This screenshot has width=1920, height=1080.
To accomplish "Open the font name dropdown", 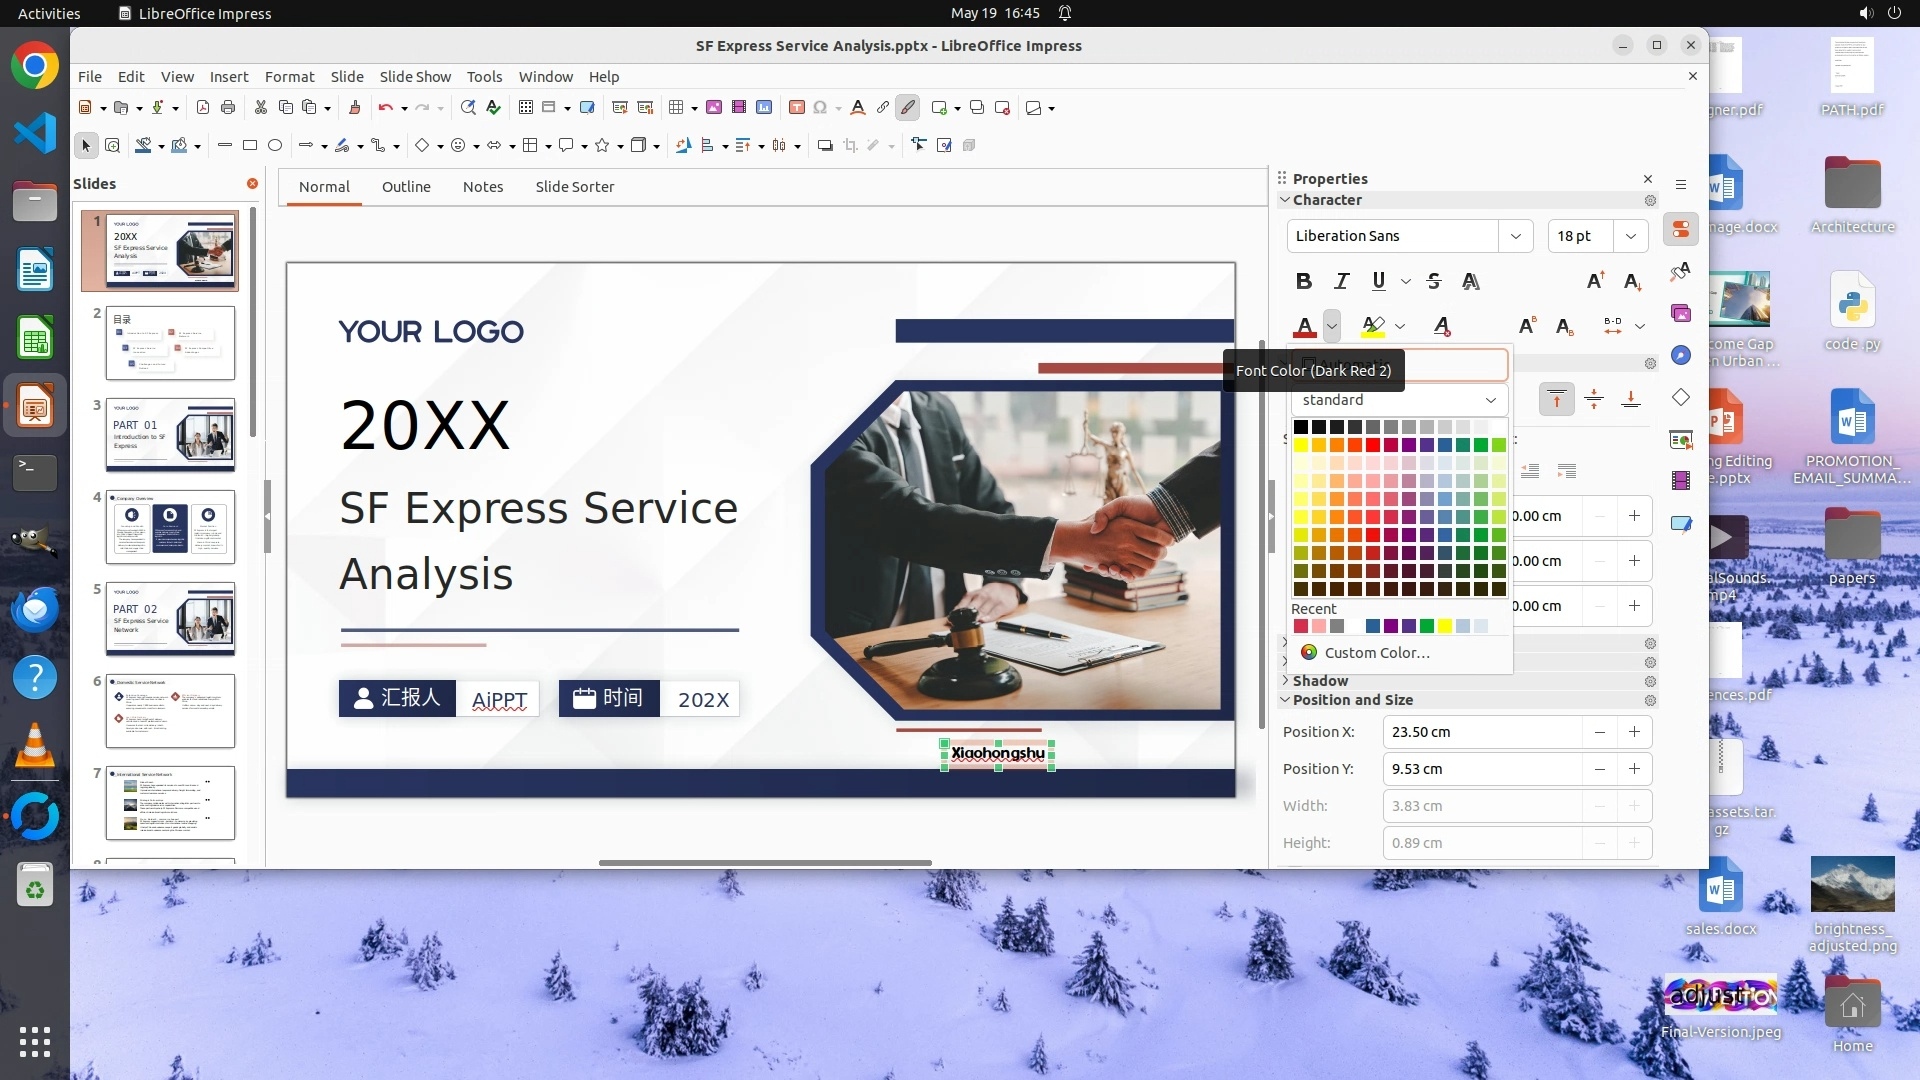I will (1515, 236).
